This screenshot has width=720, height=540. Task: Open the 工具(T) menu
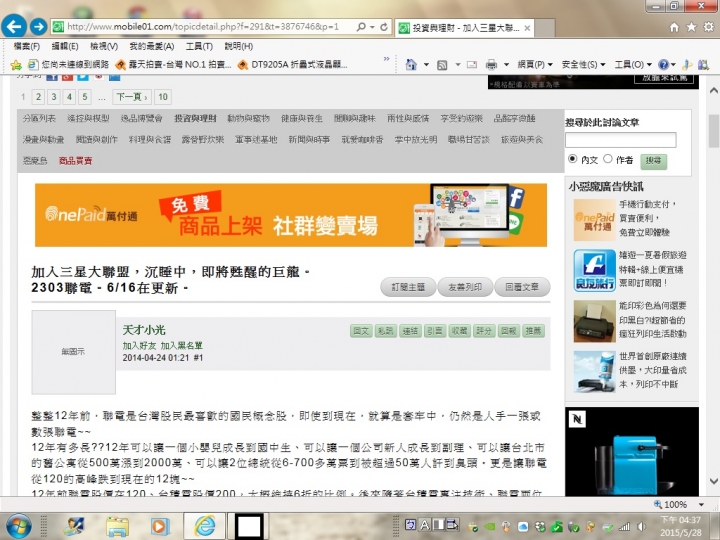coord(199,46)
